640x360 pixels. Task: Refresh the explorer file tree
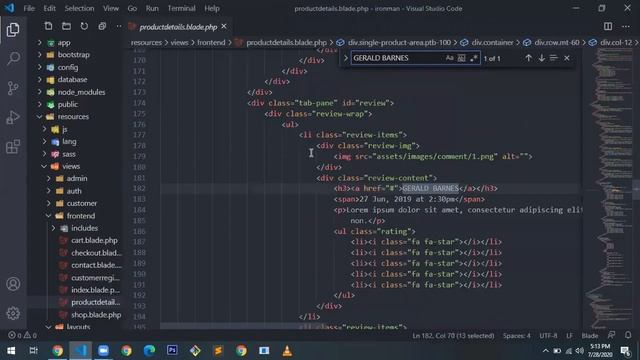[84, 27]
